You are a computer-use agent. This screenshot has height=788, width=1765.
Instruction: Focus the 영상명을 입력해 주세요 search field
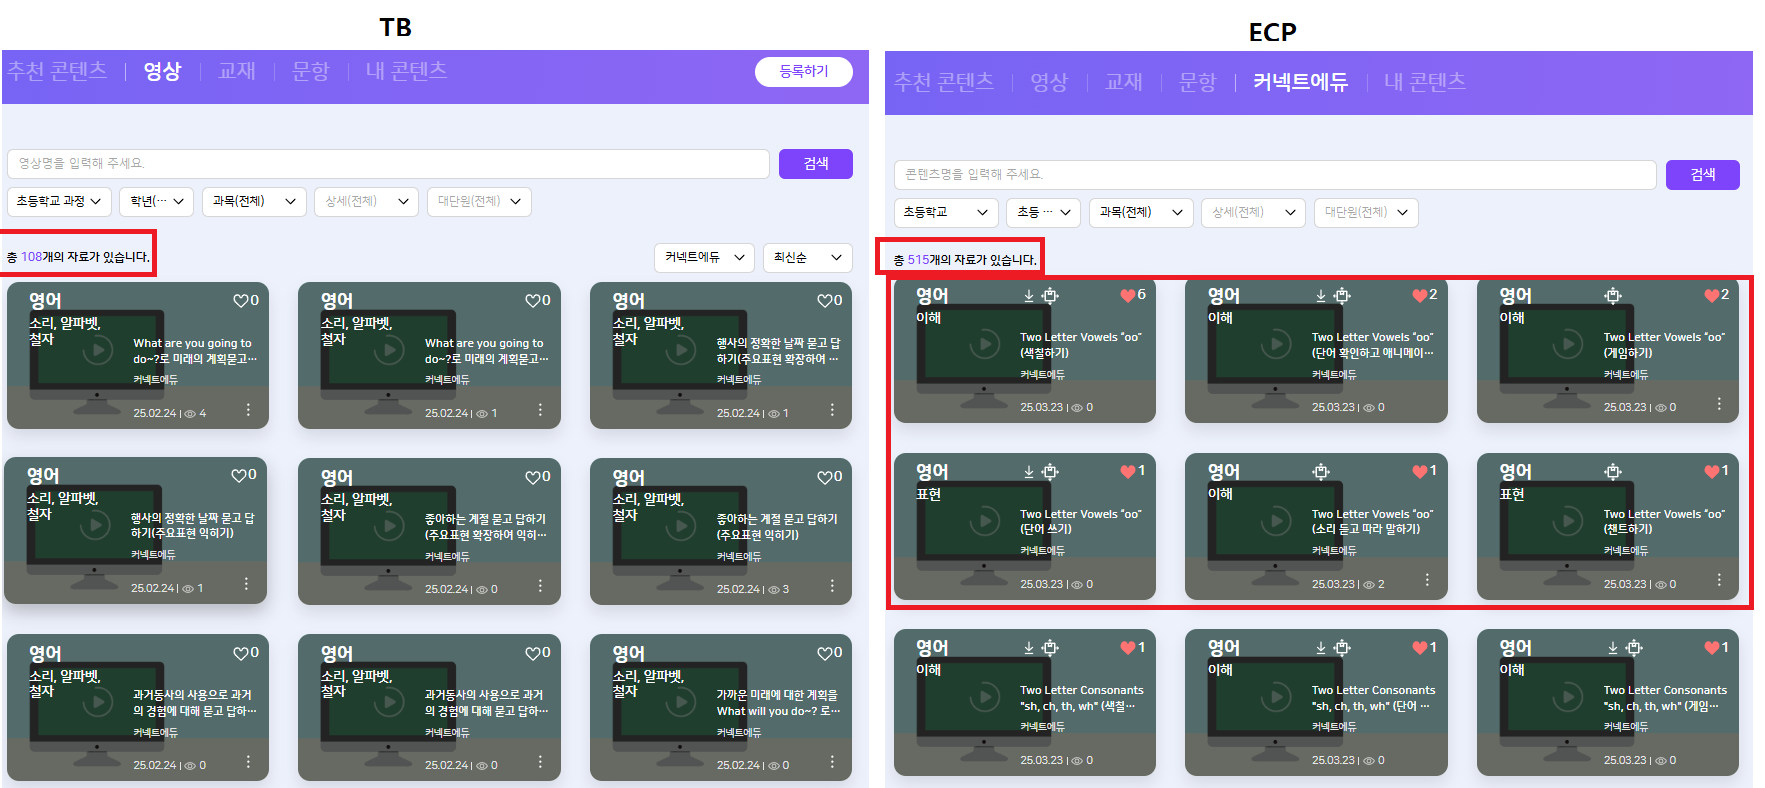point(388,163)
